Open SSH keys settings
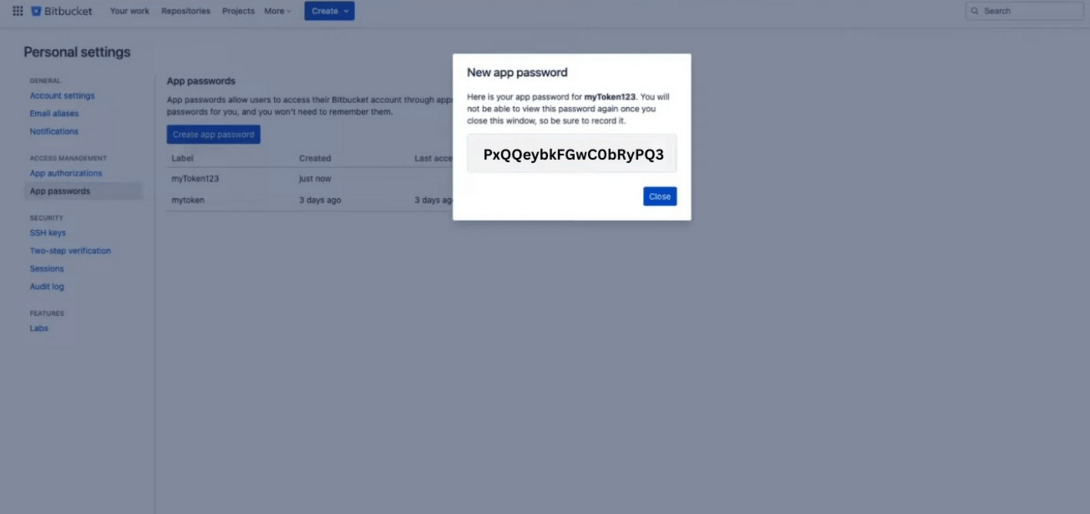The width and height of the screenshot is (1090, 514). tap(48, 233)
